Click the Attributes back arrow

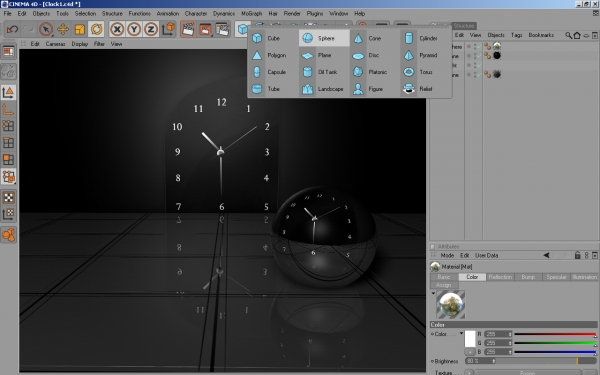(x=546, y=255)
